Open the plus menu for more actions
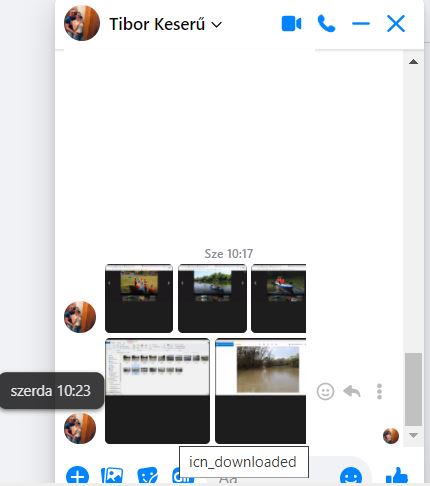430x486 pixels. (x=77, y=475)
